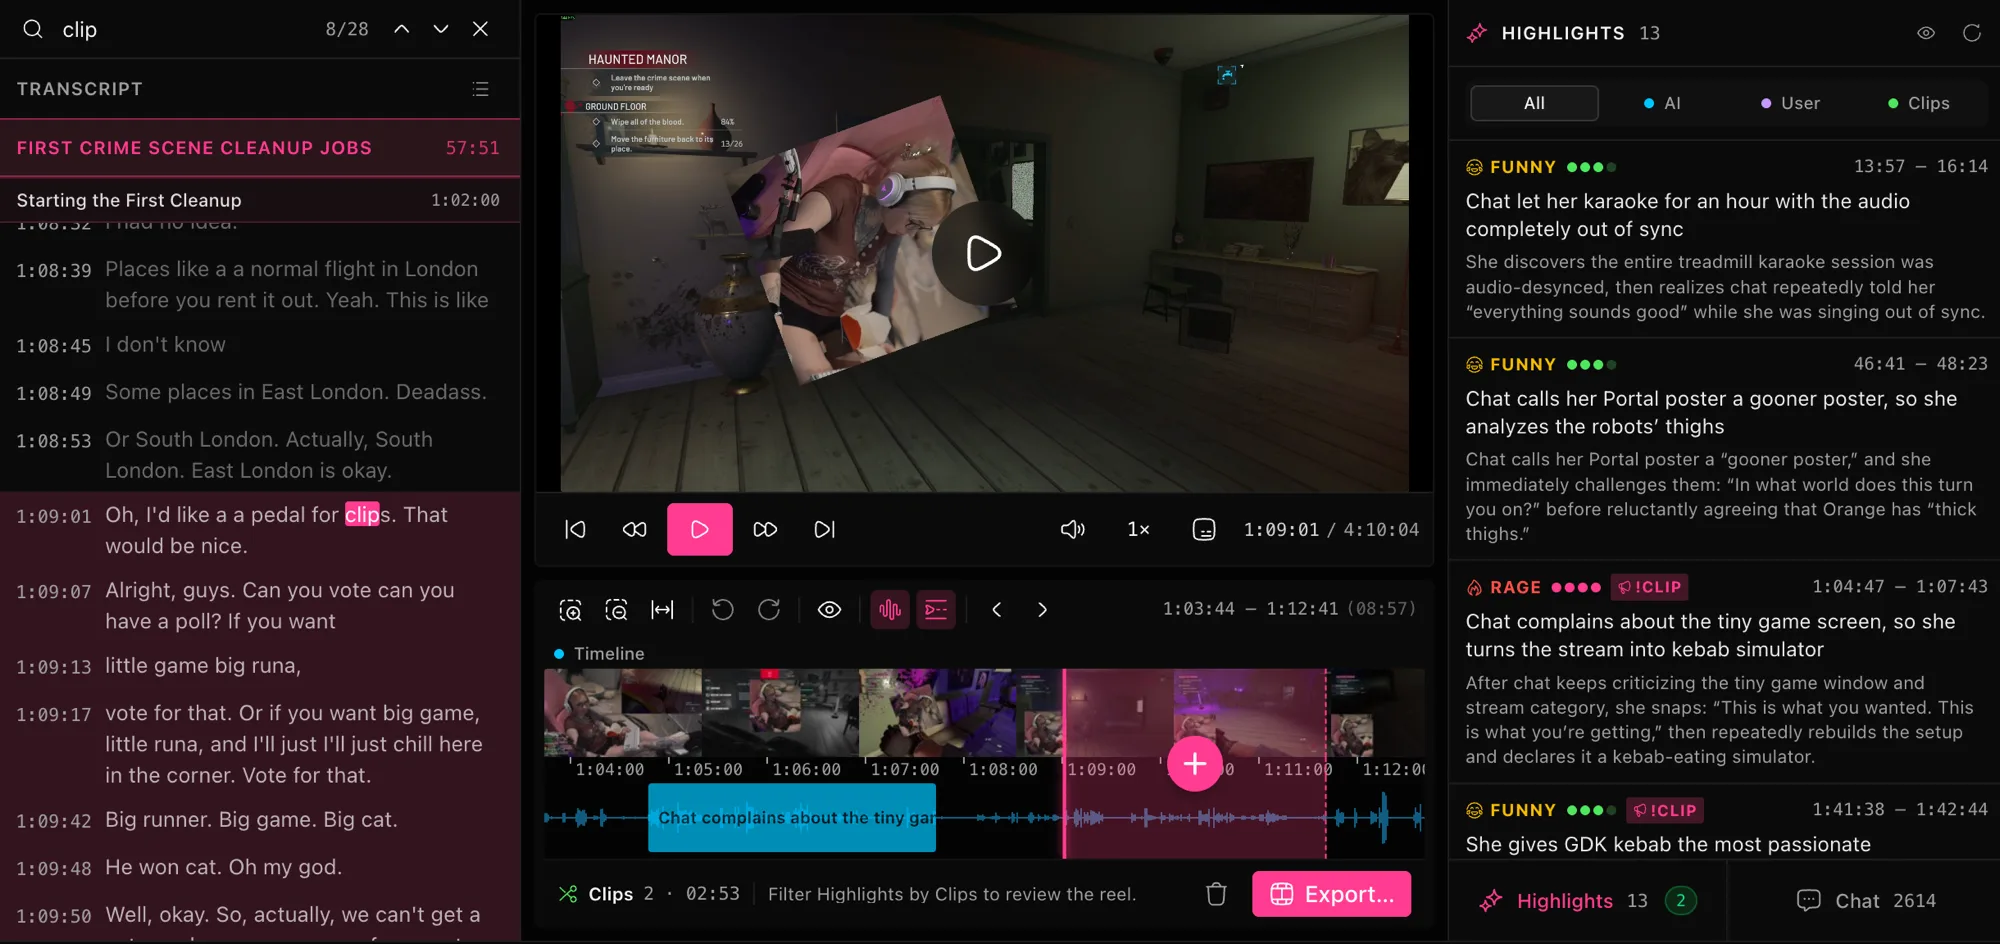Click the large play overlay on video
This screenshot has width=2000, height=944.
coord(983,253)
